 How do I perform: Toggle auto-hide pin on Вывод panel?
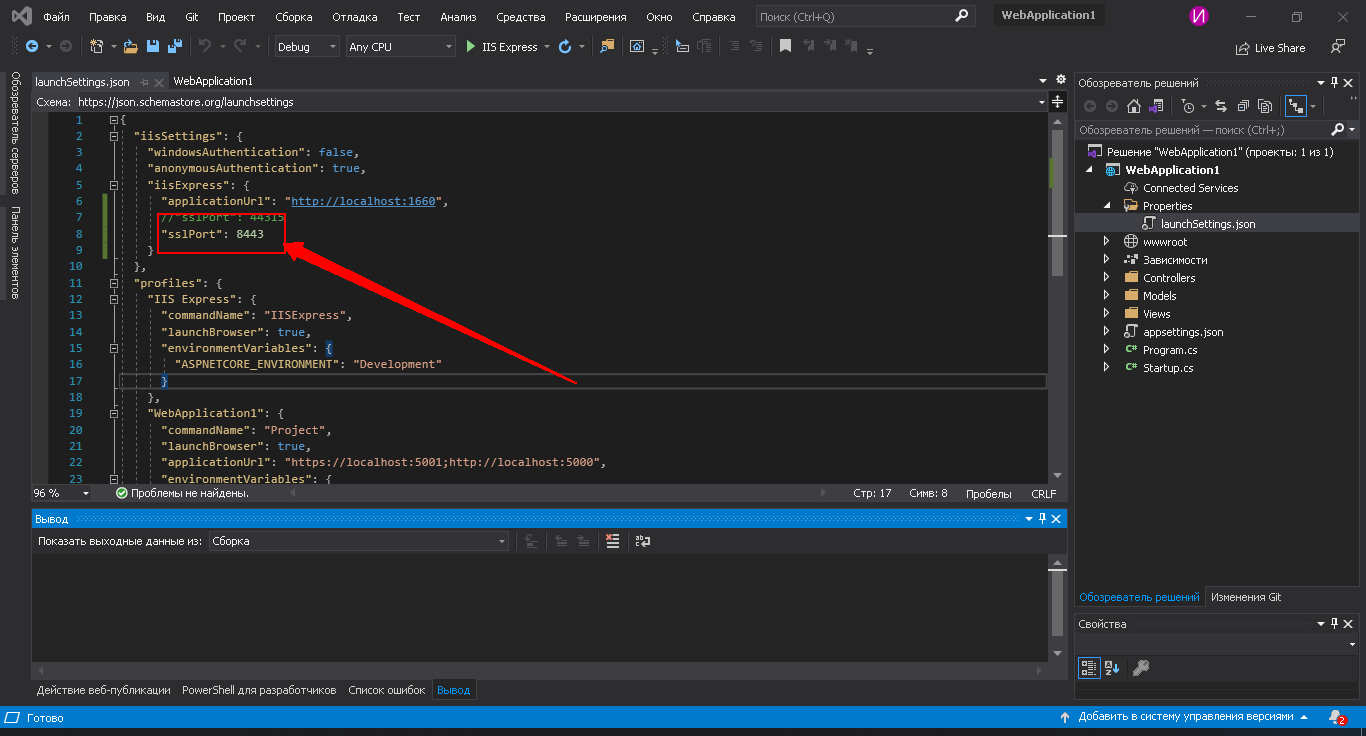click(1042, 519)
